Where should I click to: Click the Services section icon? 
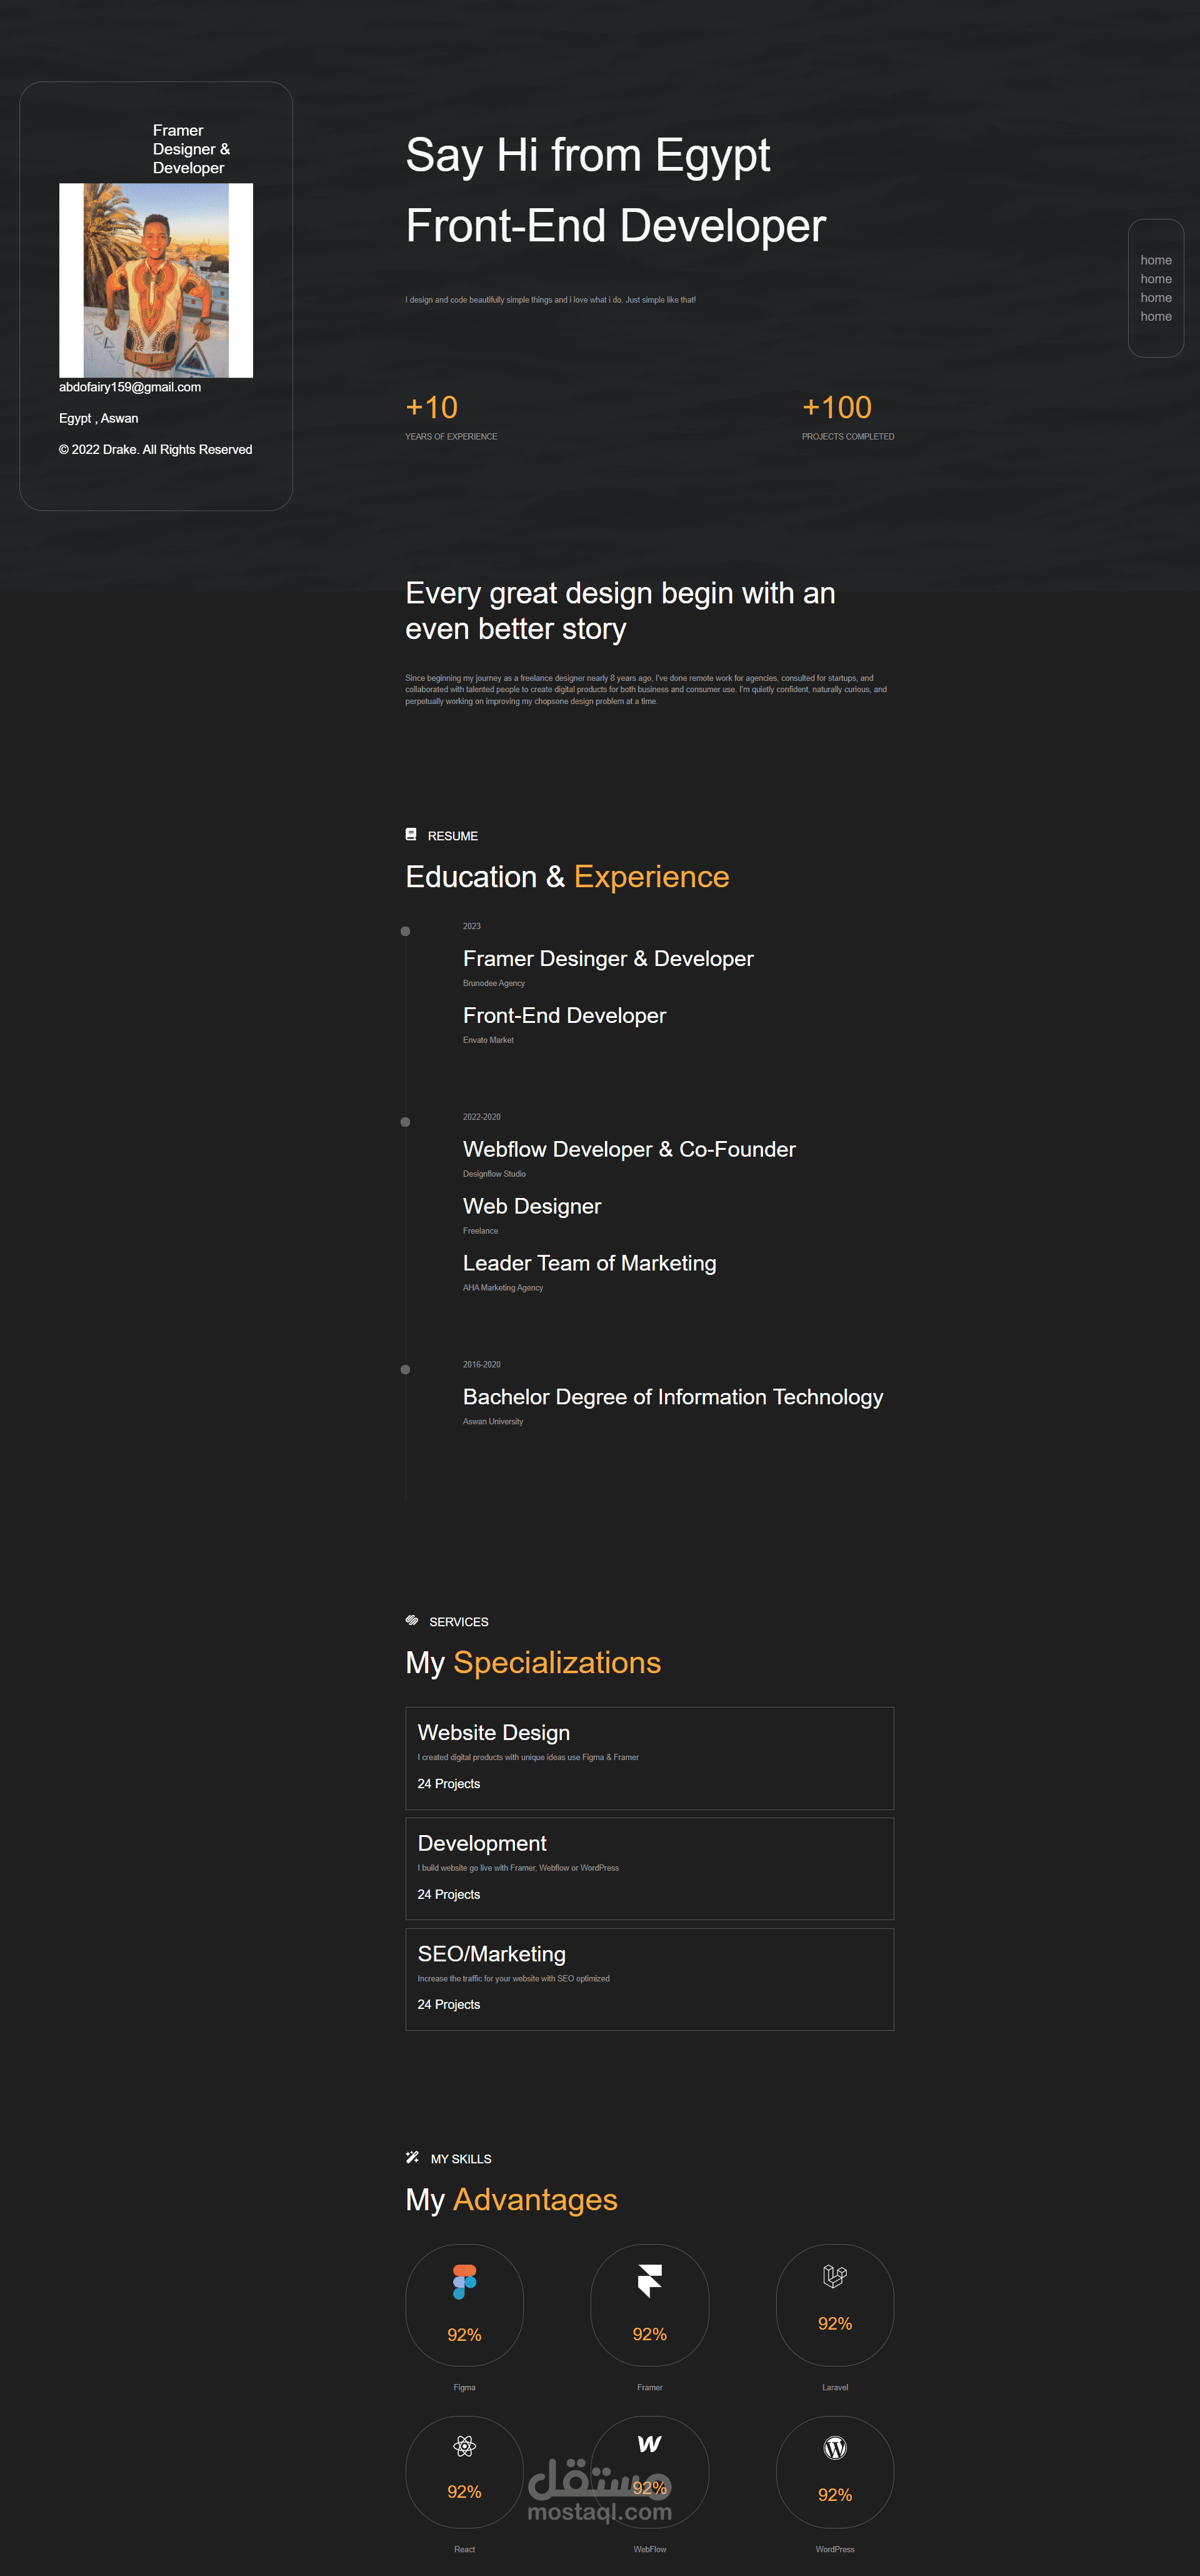point(412,1620)
